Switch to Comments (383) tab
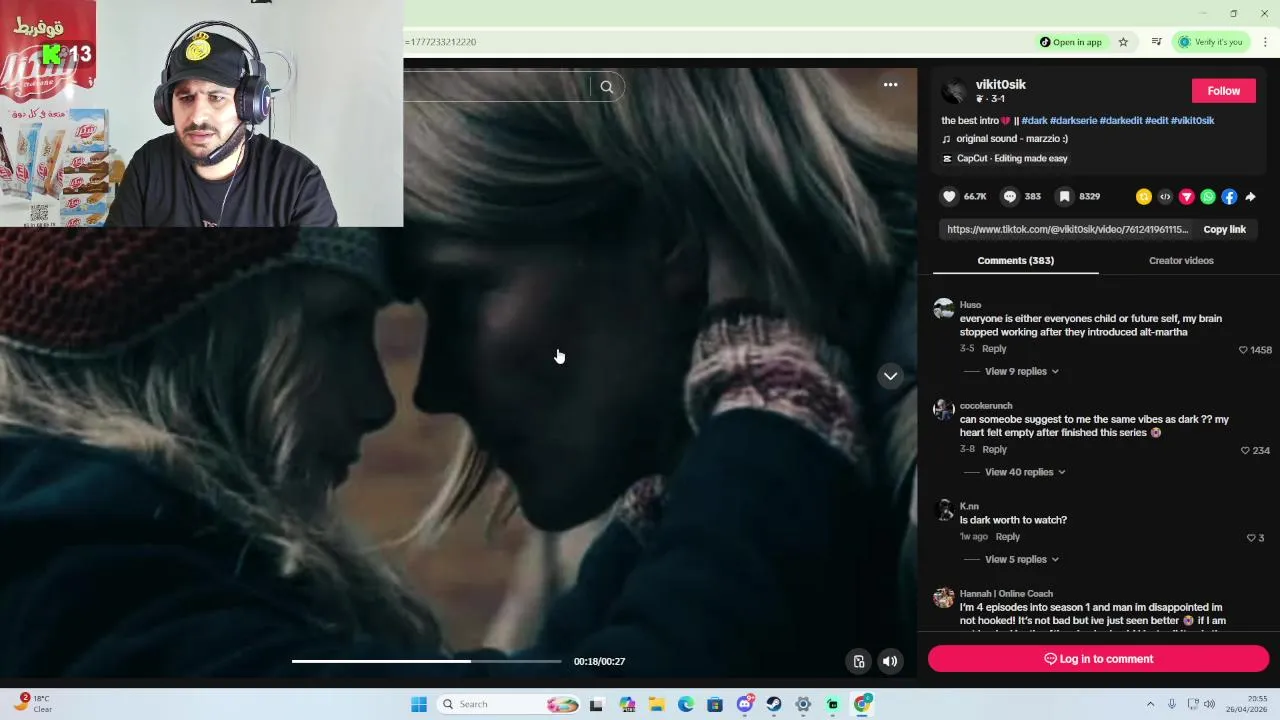The height and width of the screenshot is (720, 1280). [x=1015, y=261]
